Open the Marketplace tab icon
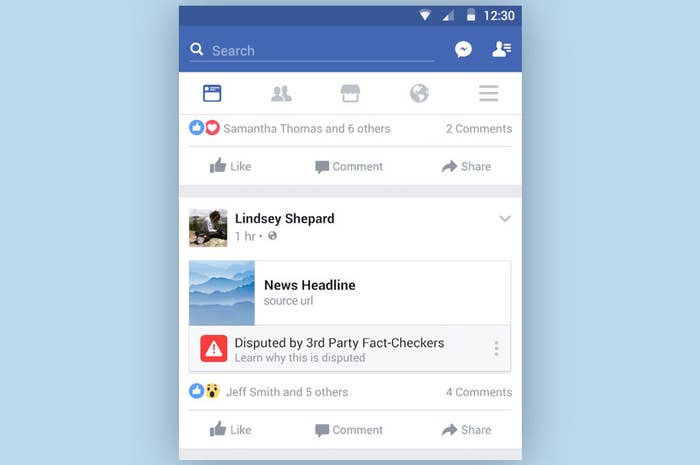 pyautogui.click(x=350, y=93)
